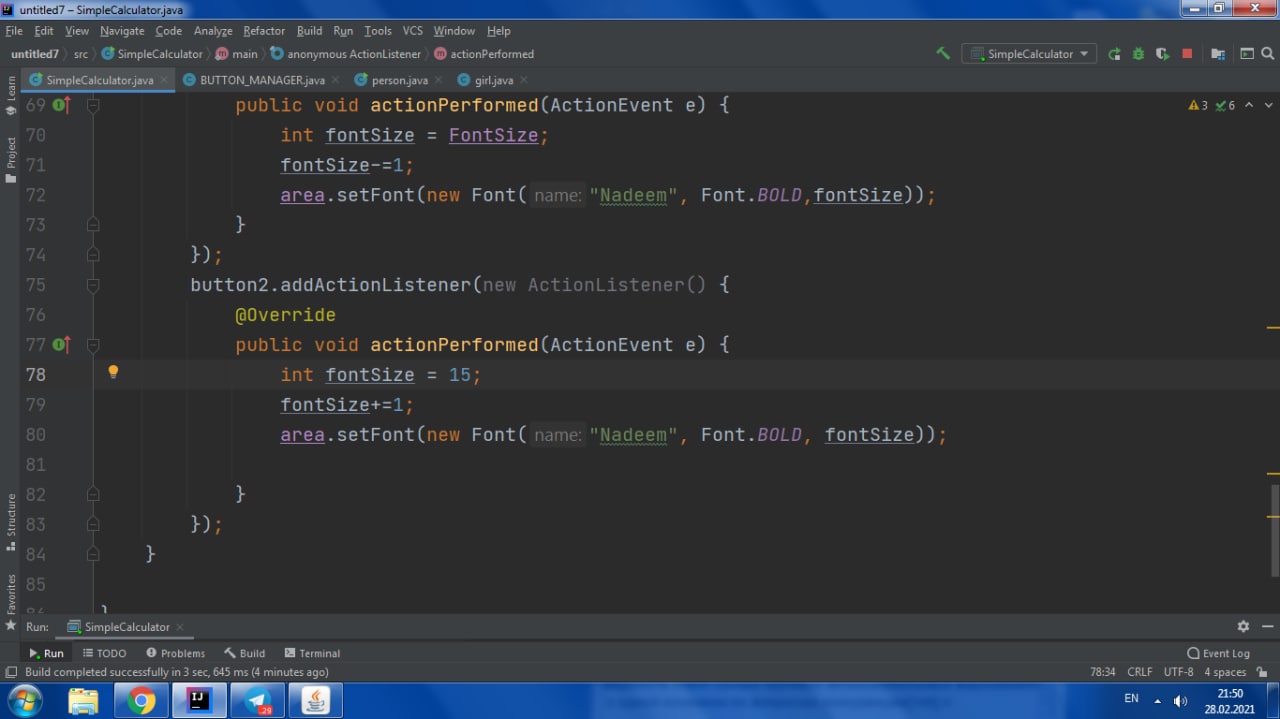Click the main method breadcrumb
Image resolution: width=1280 pixels, height=719 pixels.
click(x=237, y=54)
